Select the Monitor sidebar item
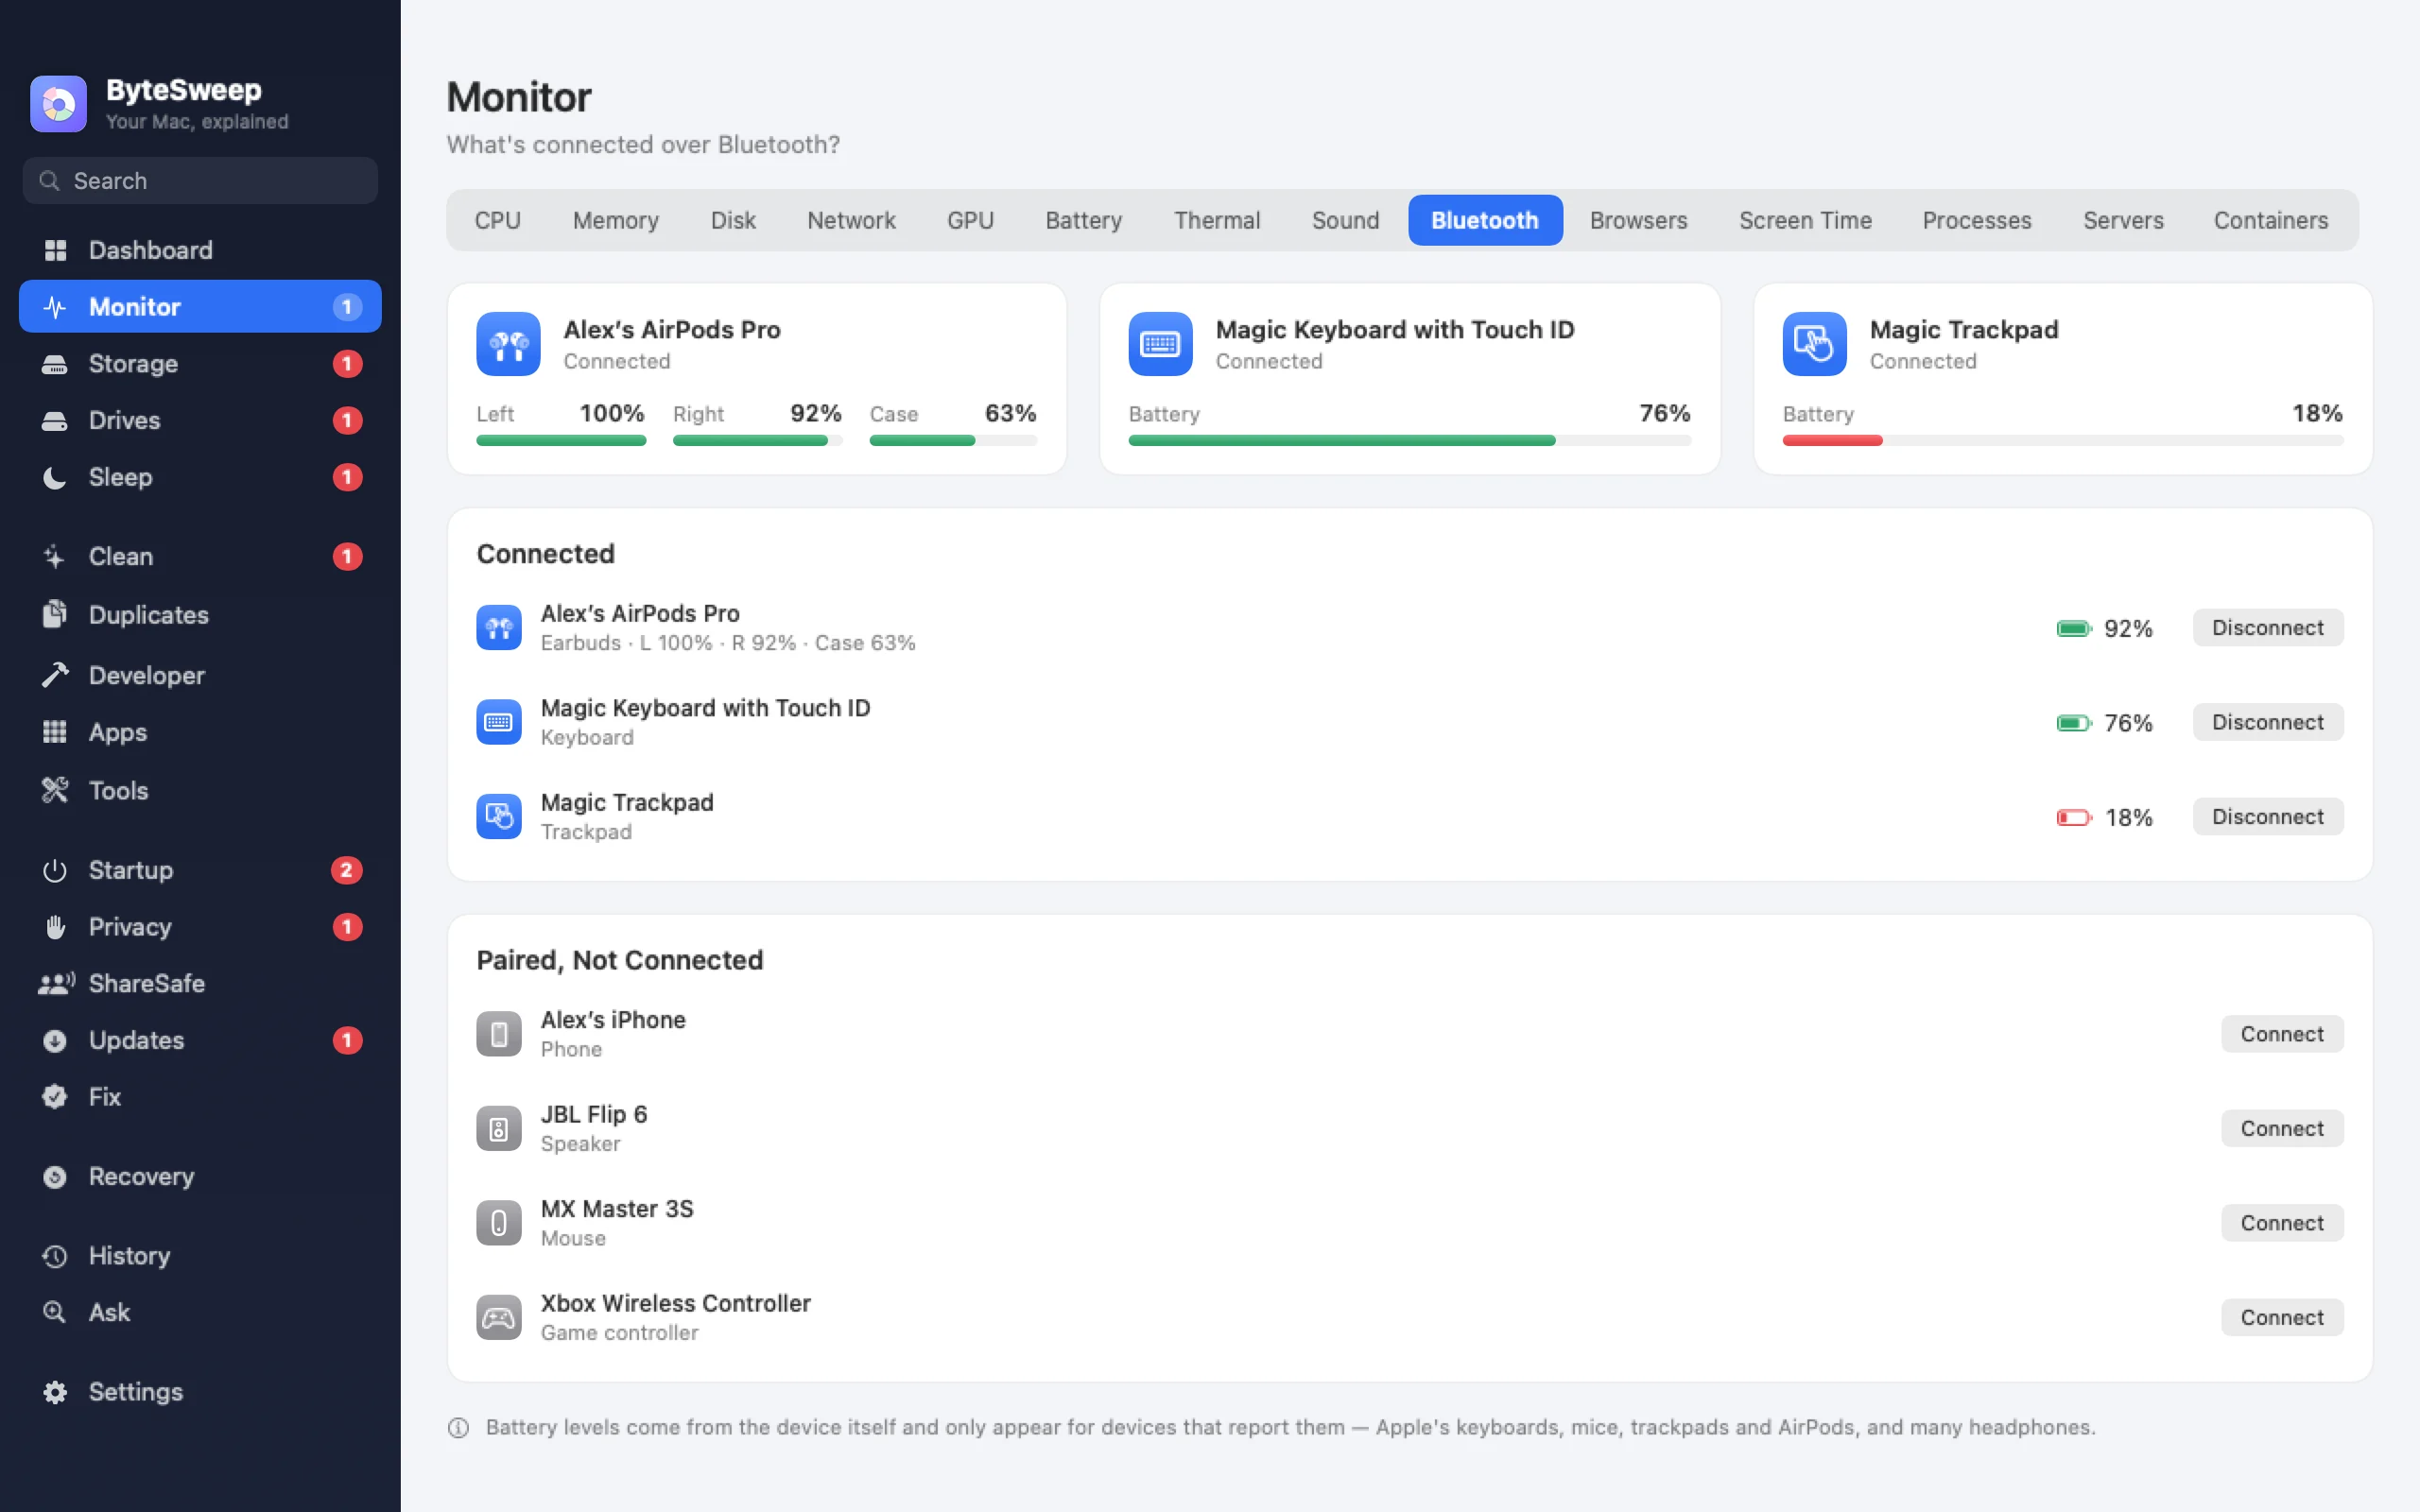This screenshot has height=1512, width=2420. [200, 307]
